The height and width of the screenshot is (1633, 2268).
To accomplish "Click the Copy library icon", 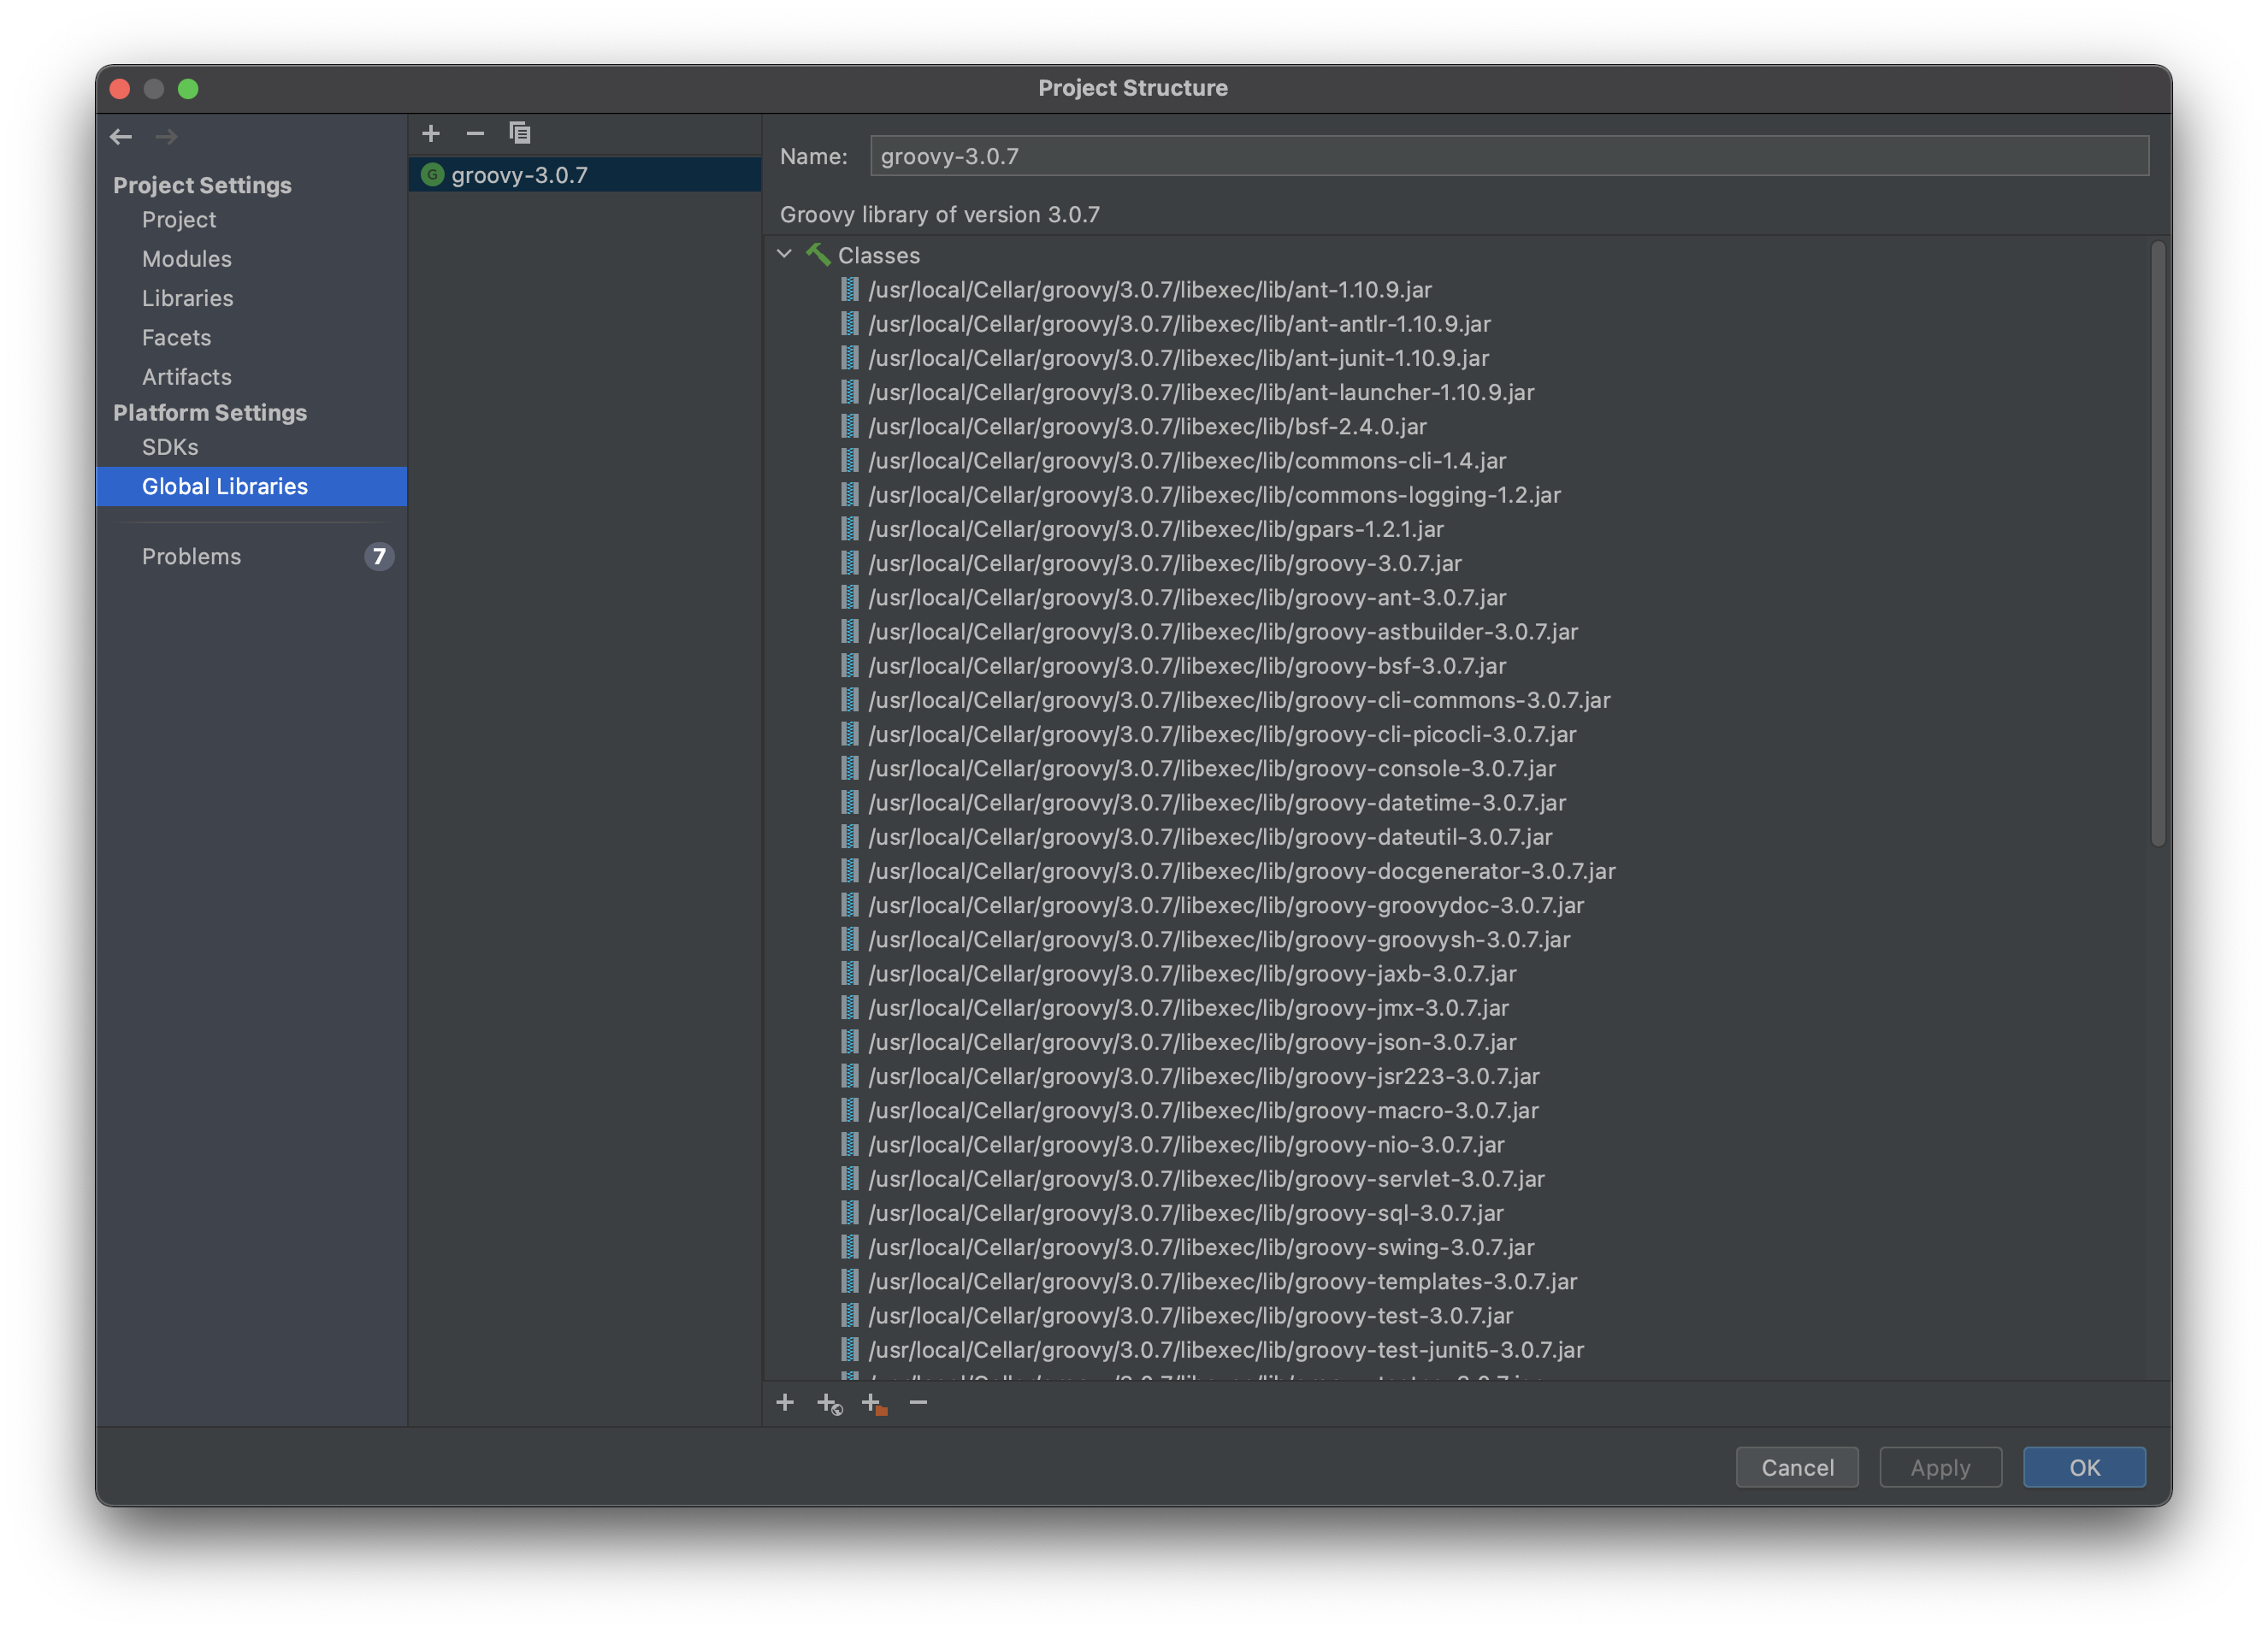I will [519, 133].
